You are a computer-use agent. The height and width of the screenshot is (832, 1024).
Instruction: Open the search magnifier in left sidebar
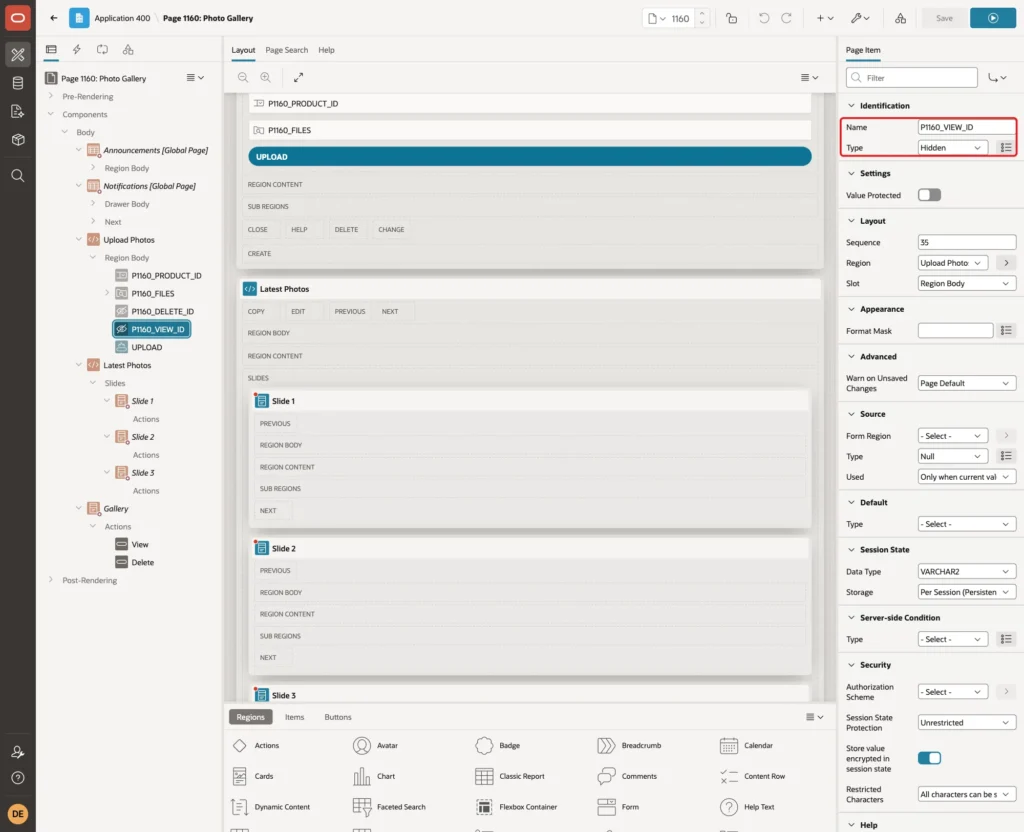[18, 176]
